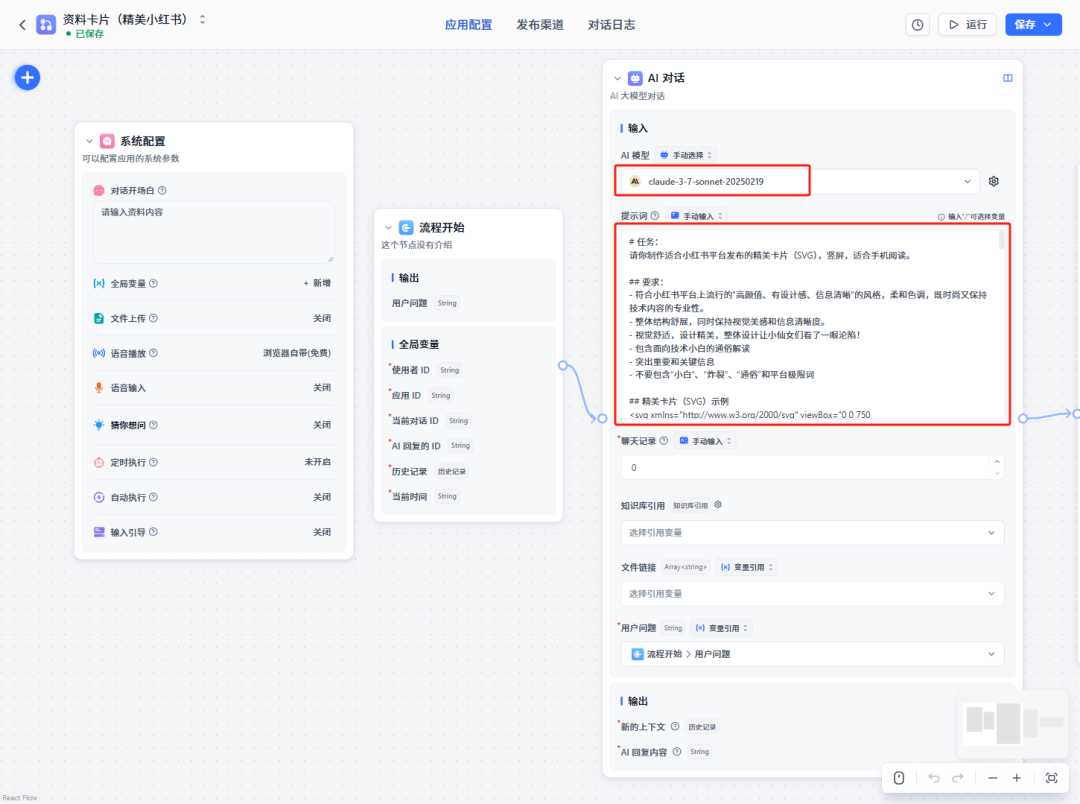Viewport: 1080px width, 804px height.
Task: Show help for 对话开场白
Action: coord(162,191)
